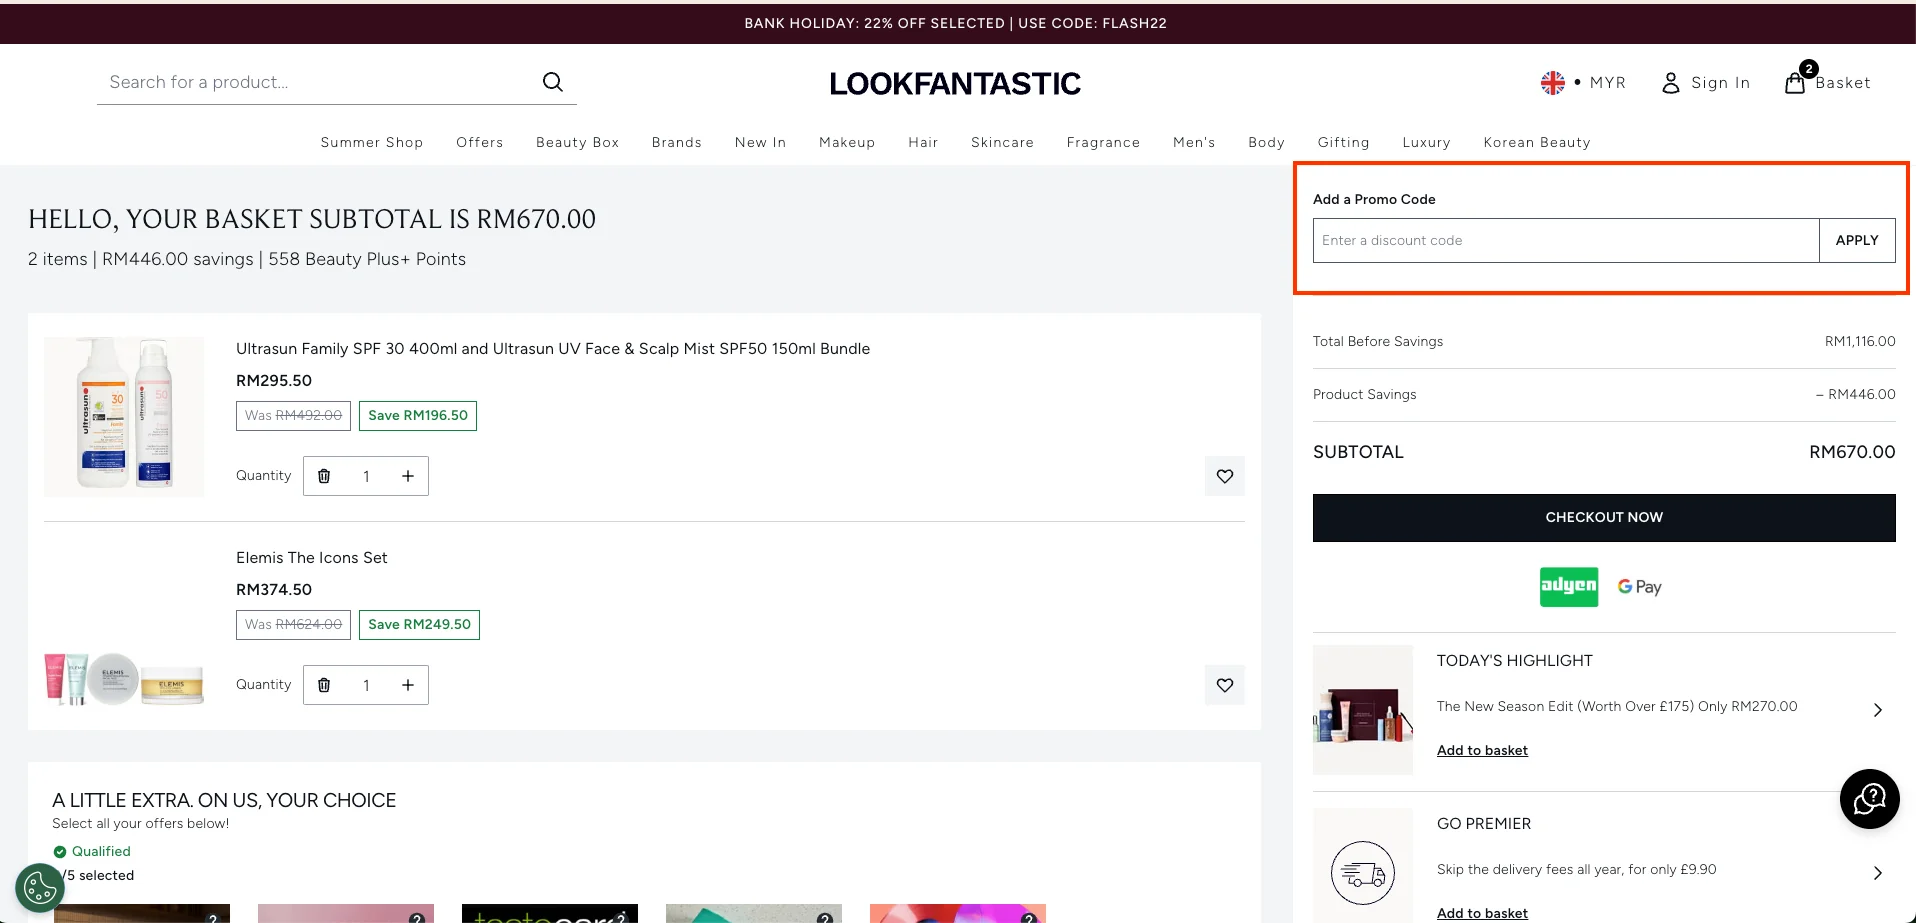Add Elemis Icons Set to wishlist heart
The width and height of the screenshot is (1916, 923).
click(1225, 685)
